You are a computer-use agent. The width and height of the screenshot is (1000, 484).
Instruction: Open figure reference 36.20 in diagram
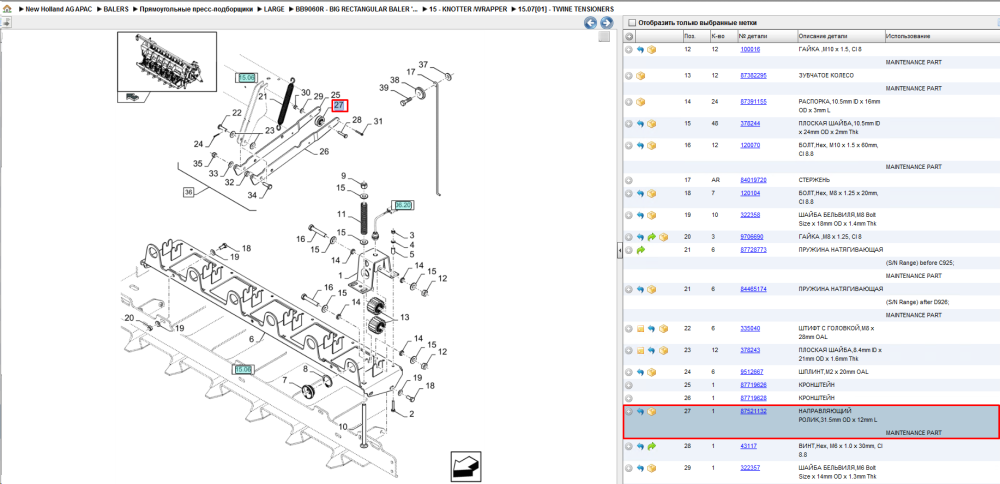(403, 205)
